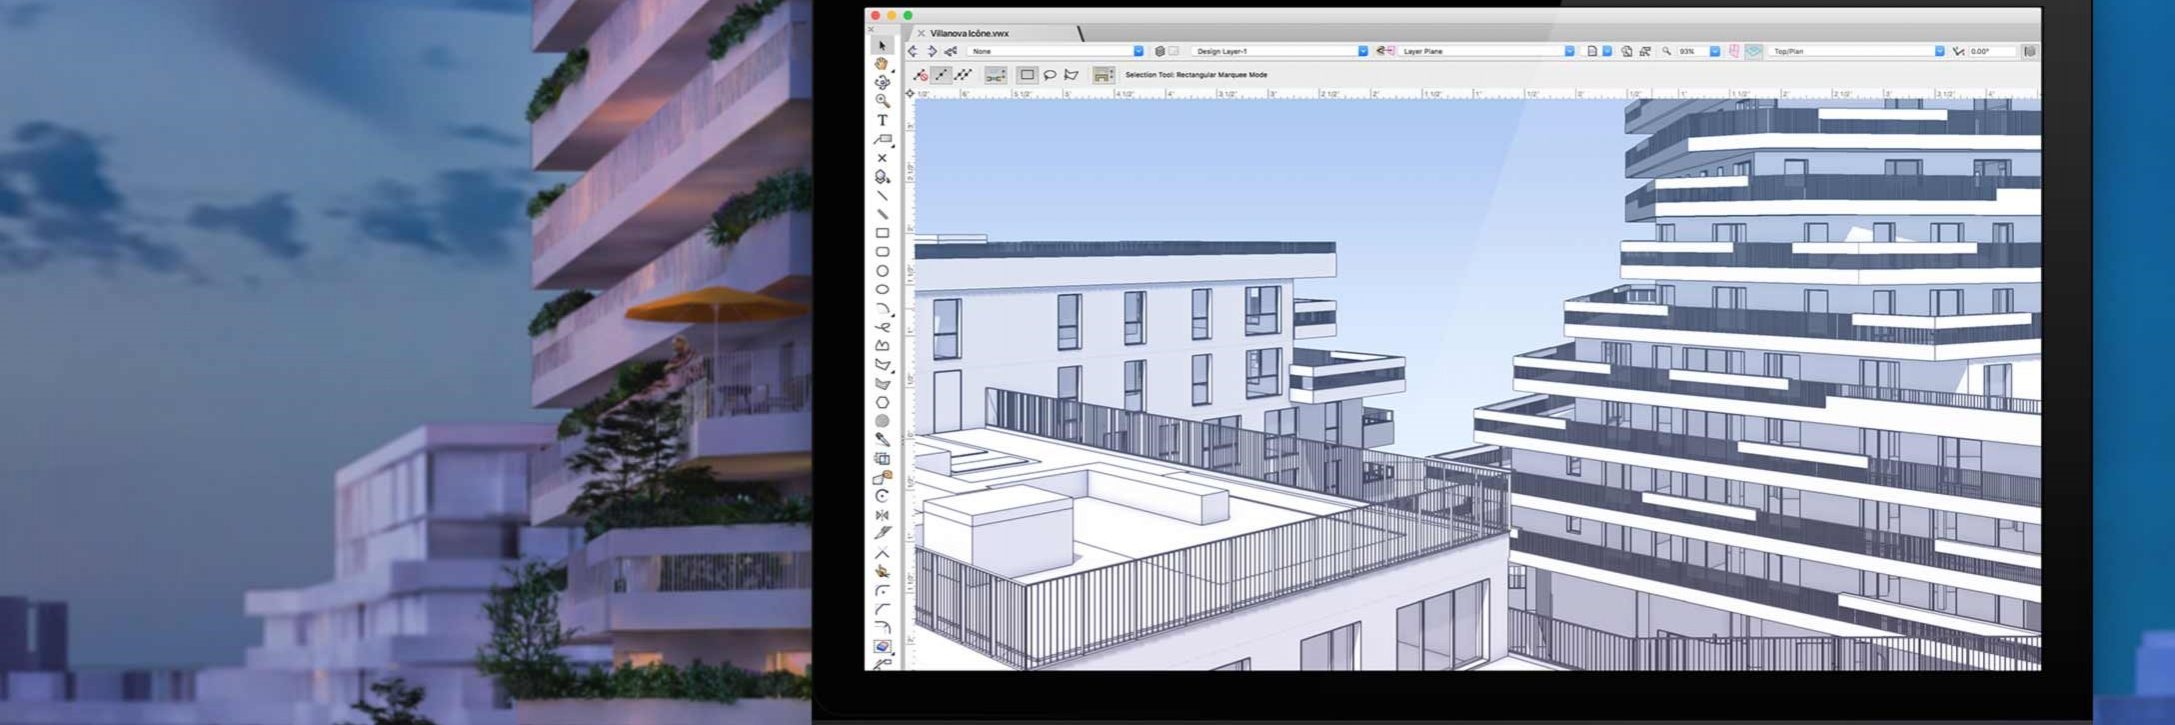Select the Rectangle tool
The height and width of the screenshot is (725, 2175).
coord(882,233)
